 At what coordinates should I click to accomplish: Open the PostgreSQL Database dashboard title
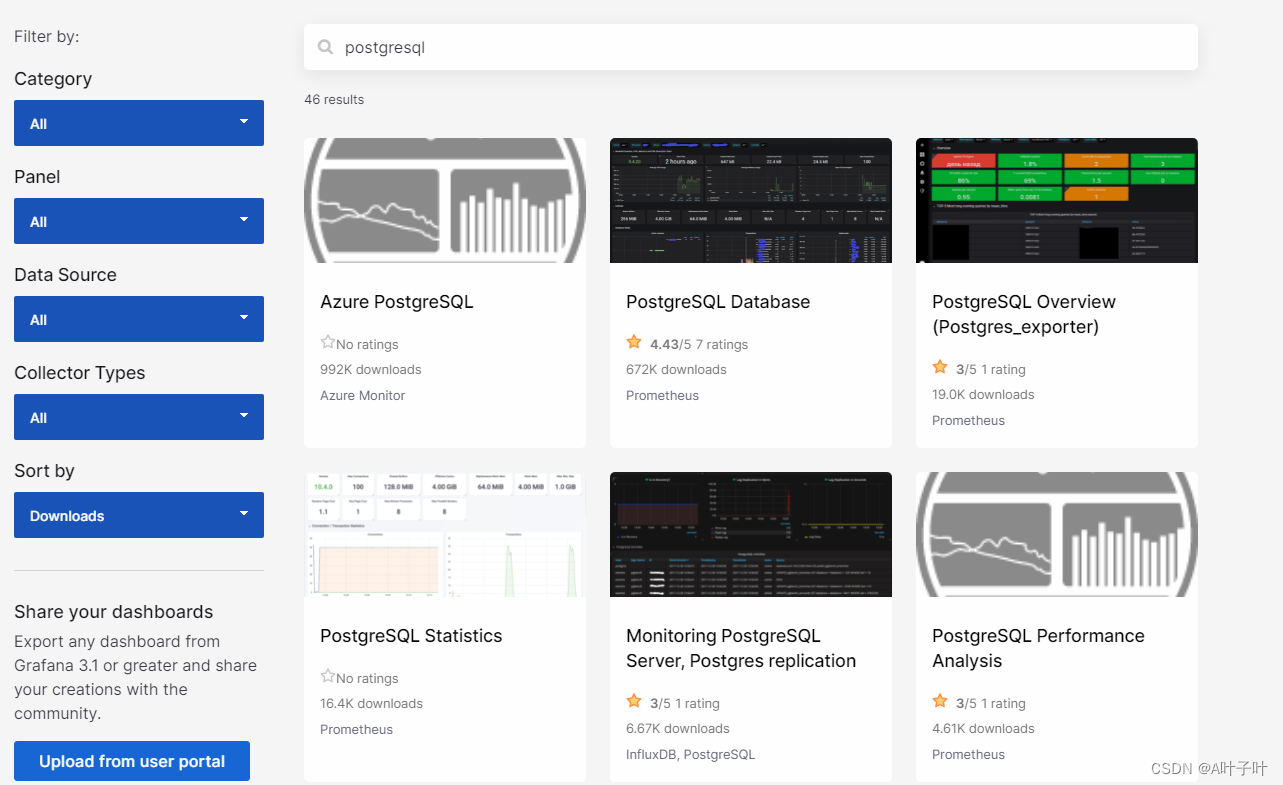pos(718,301)
